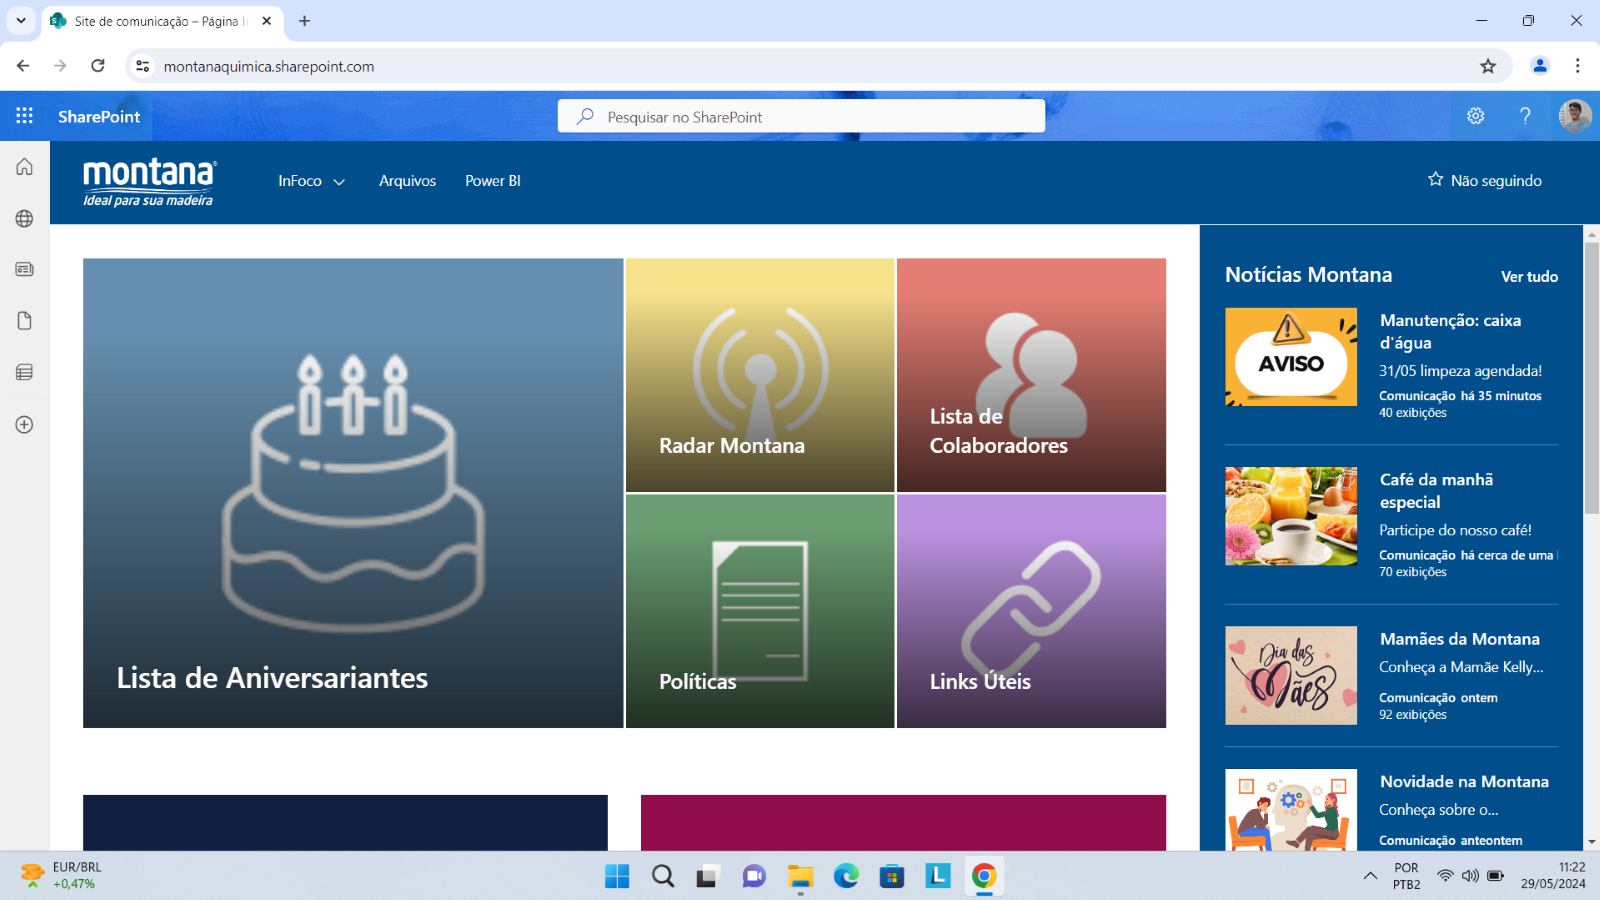Open the browser tab list dropdown
Image resolution: width=1600 pixels, height=900 pixels.
tap(21, 21)
